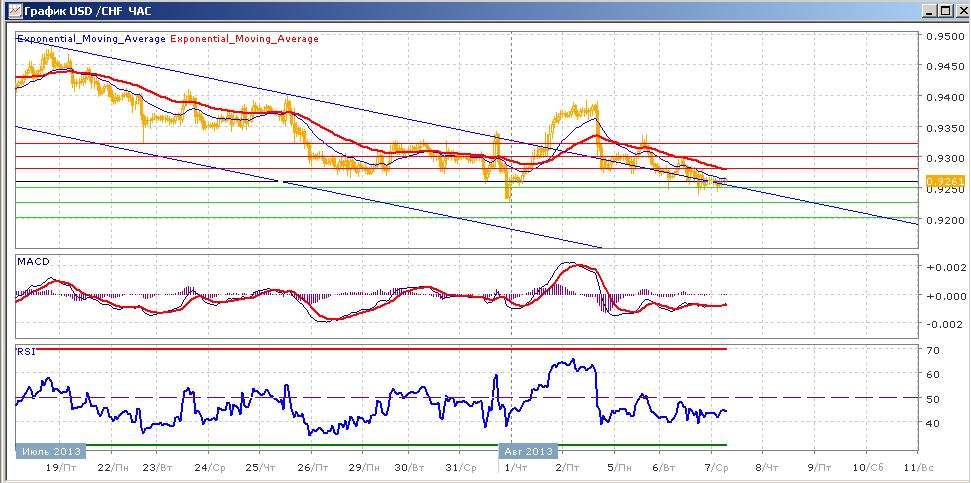Screen dimensions: 971x483
Task: Maximize the USD/CHF chart window
Action: 944,11
